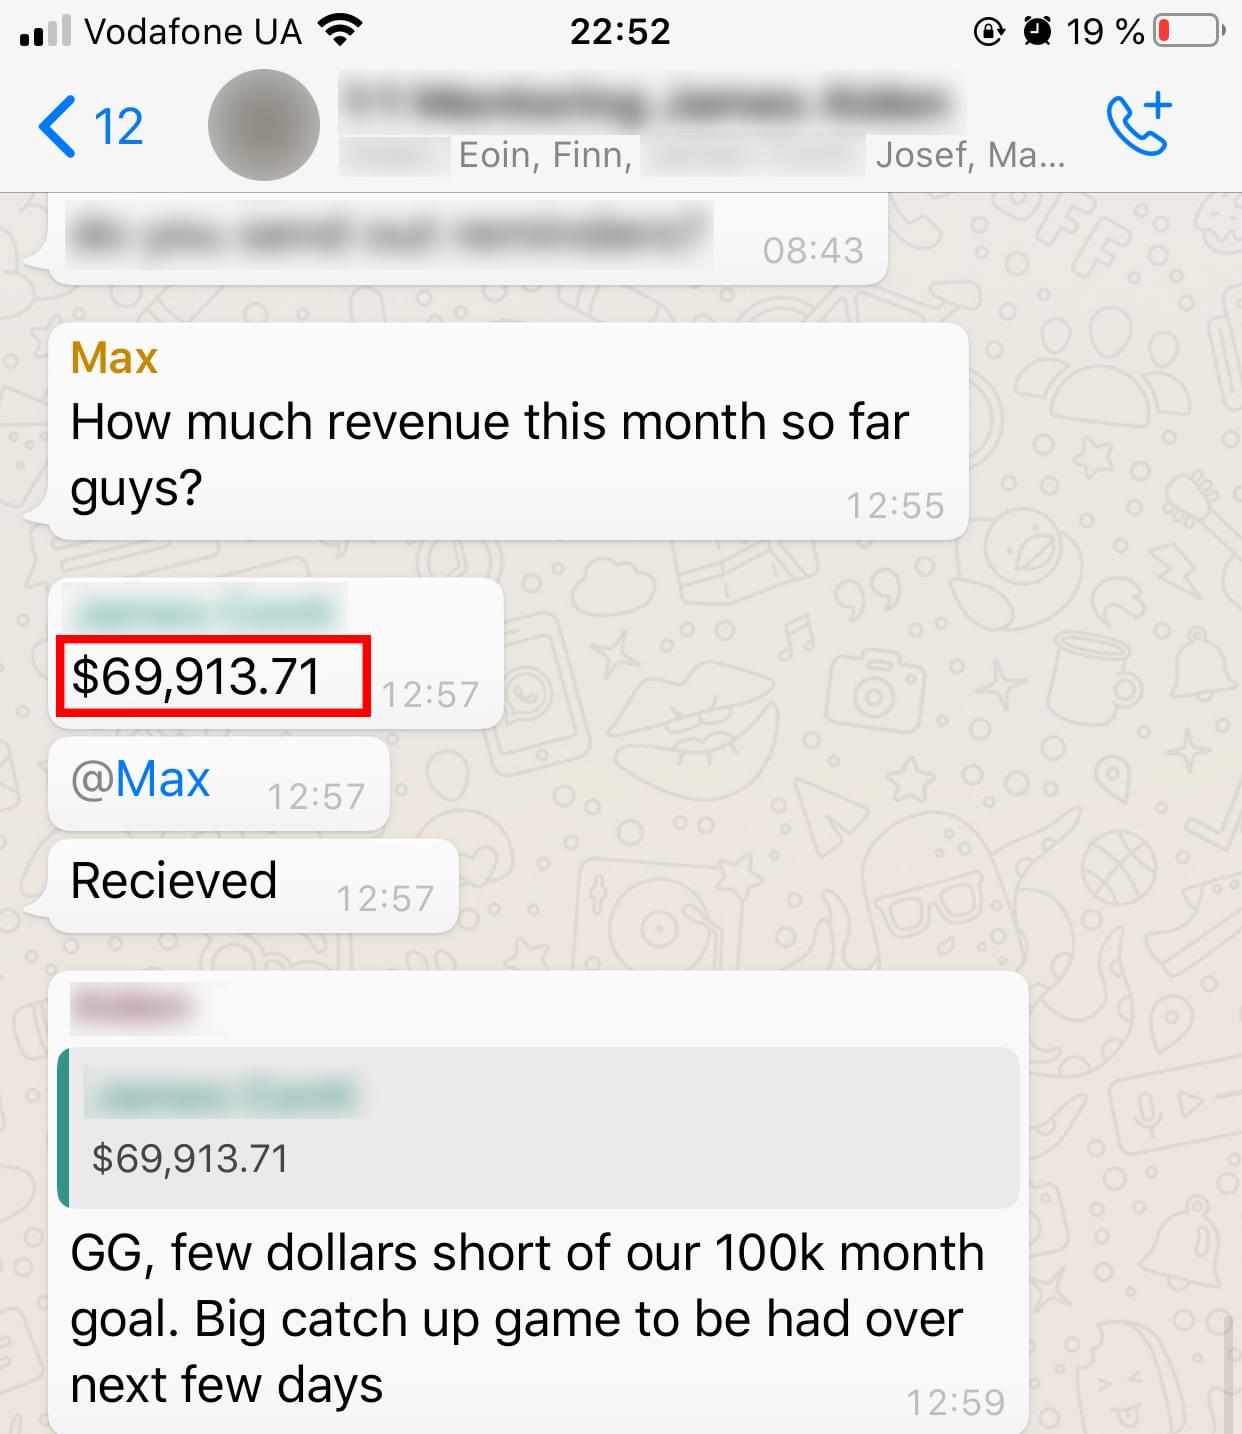Tap the 22:52 clock in status bar
The width and height of the screenshot is (1242, 1434).
point(620,31)
